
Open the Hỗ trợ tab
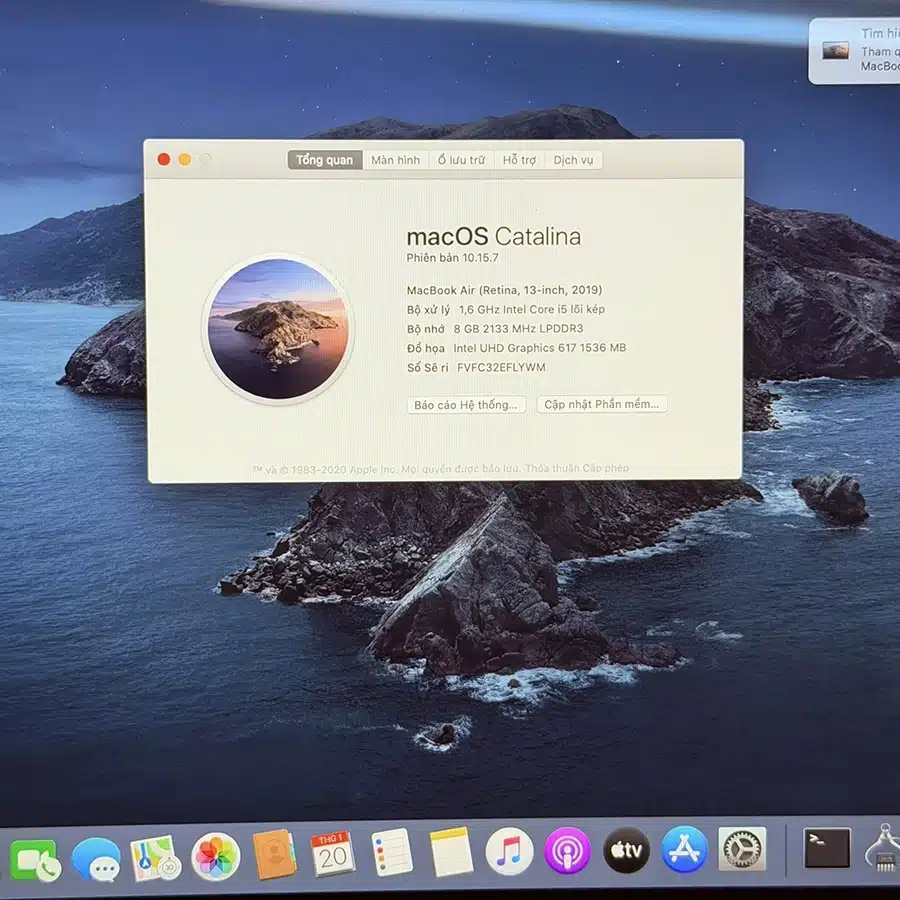[x=519, y=160]
